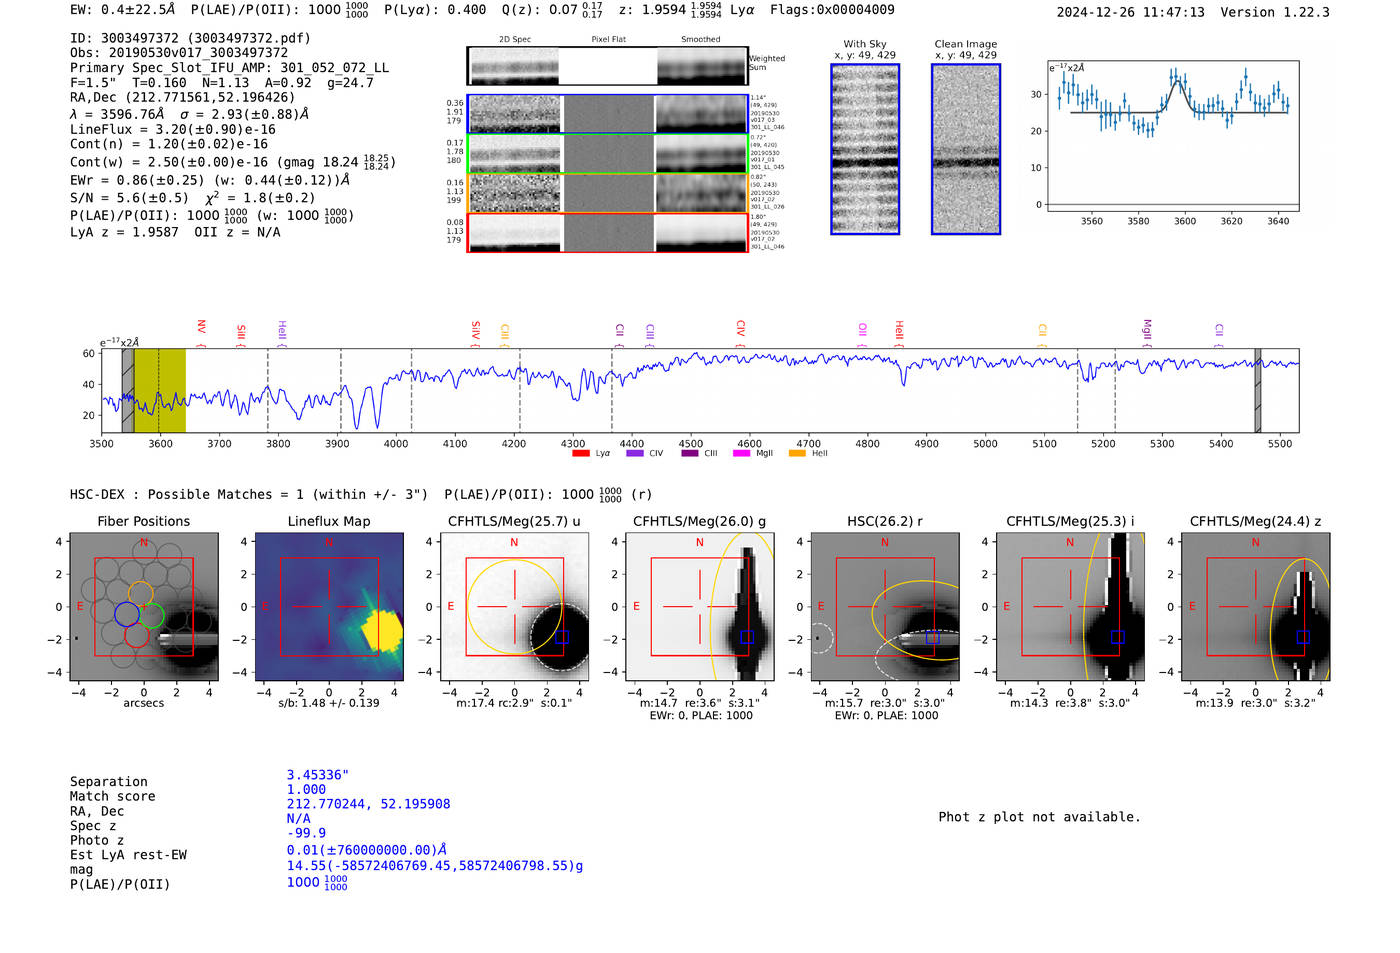Click the ID: 3003497372 line
The height and width of the screenshot is (953, 1400).
(190, 38)
